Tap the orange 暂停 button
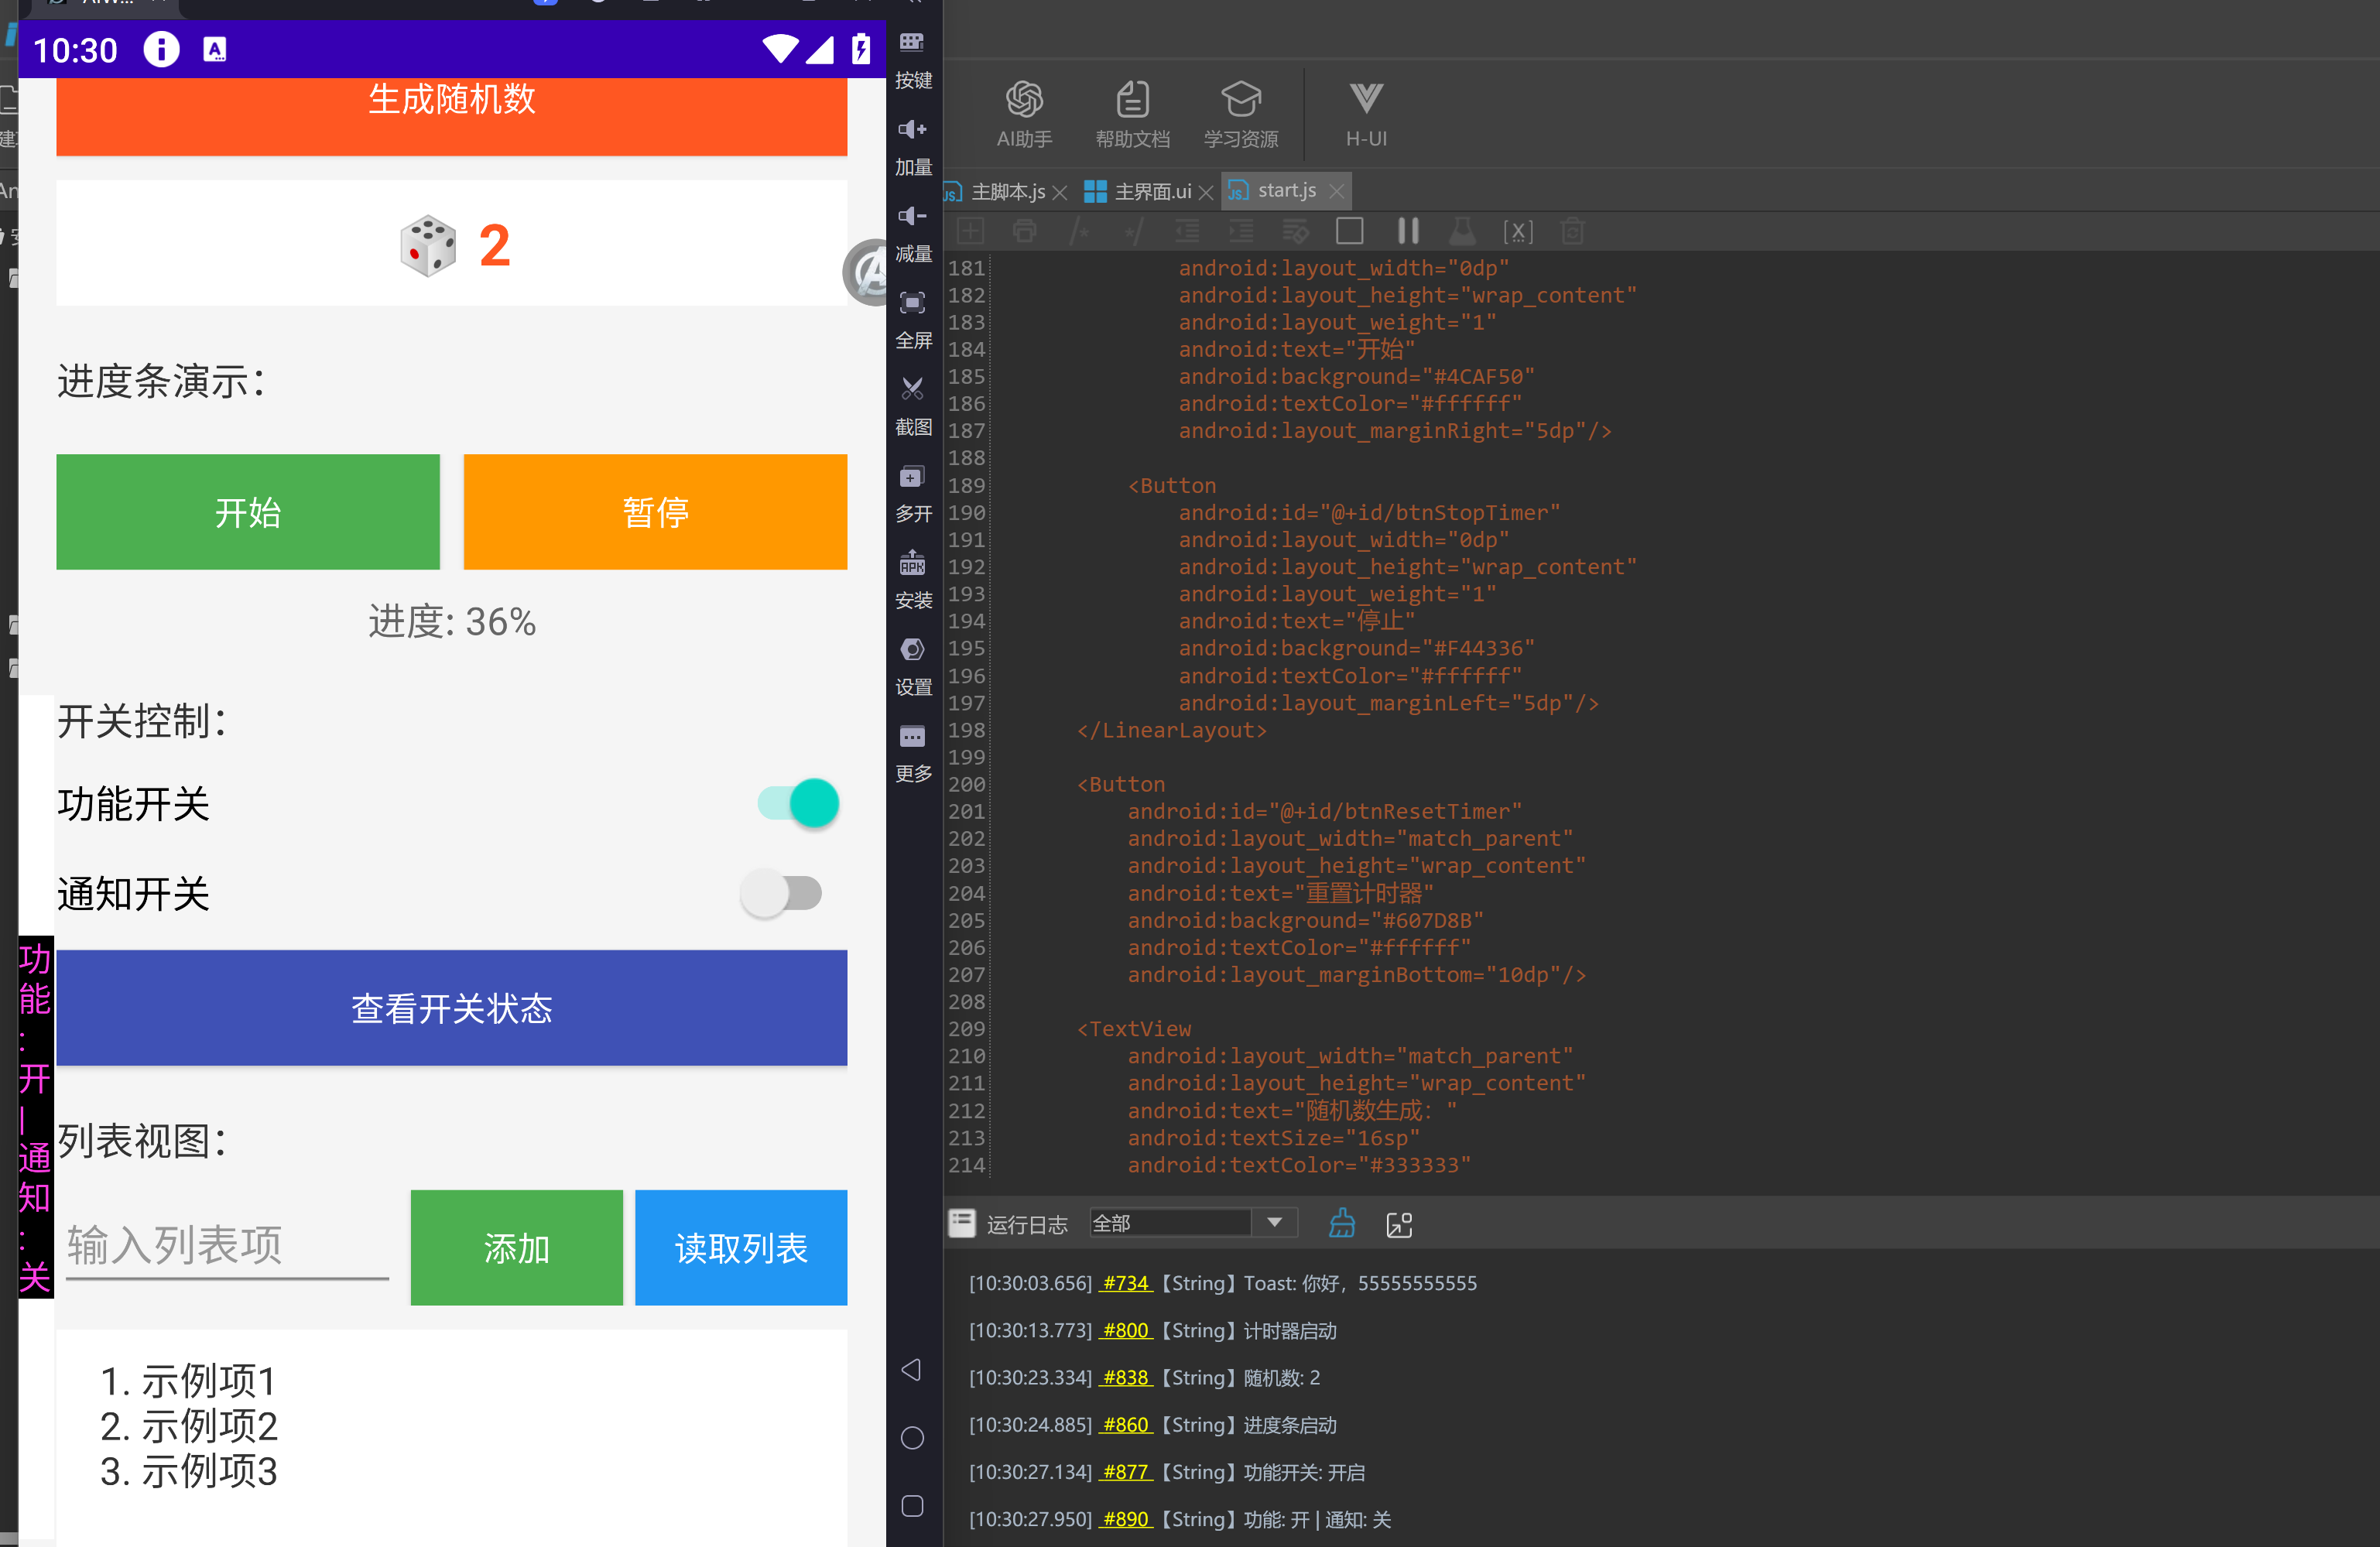The height and width of the screenshot is (1547, 2380). click(x=655, y=512)
